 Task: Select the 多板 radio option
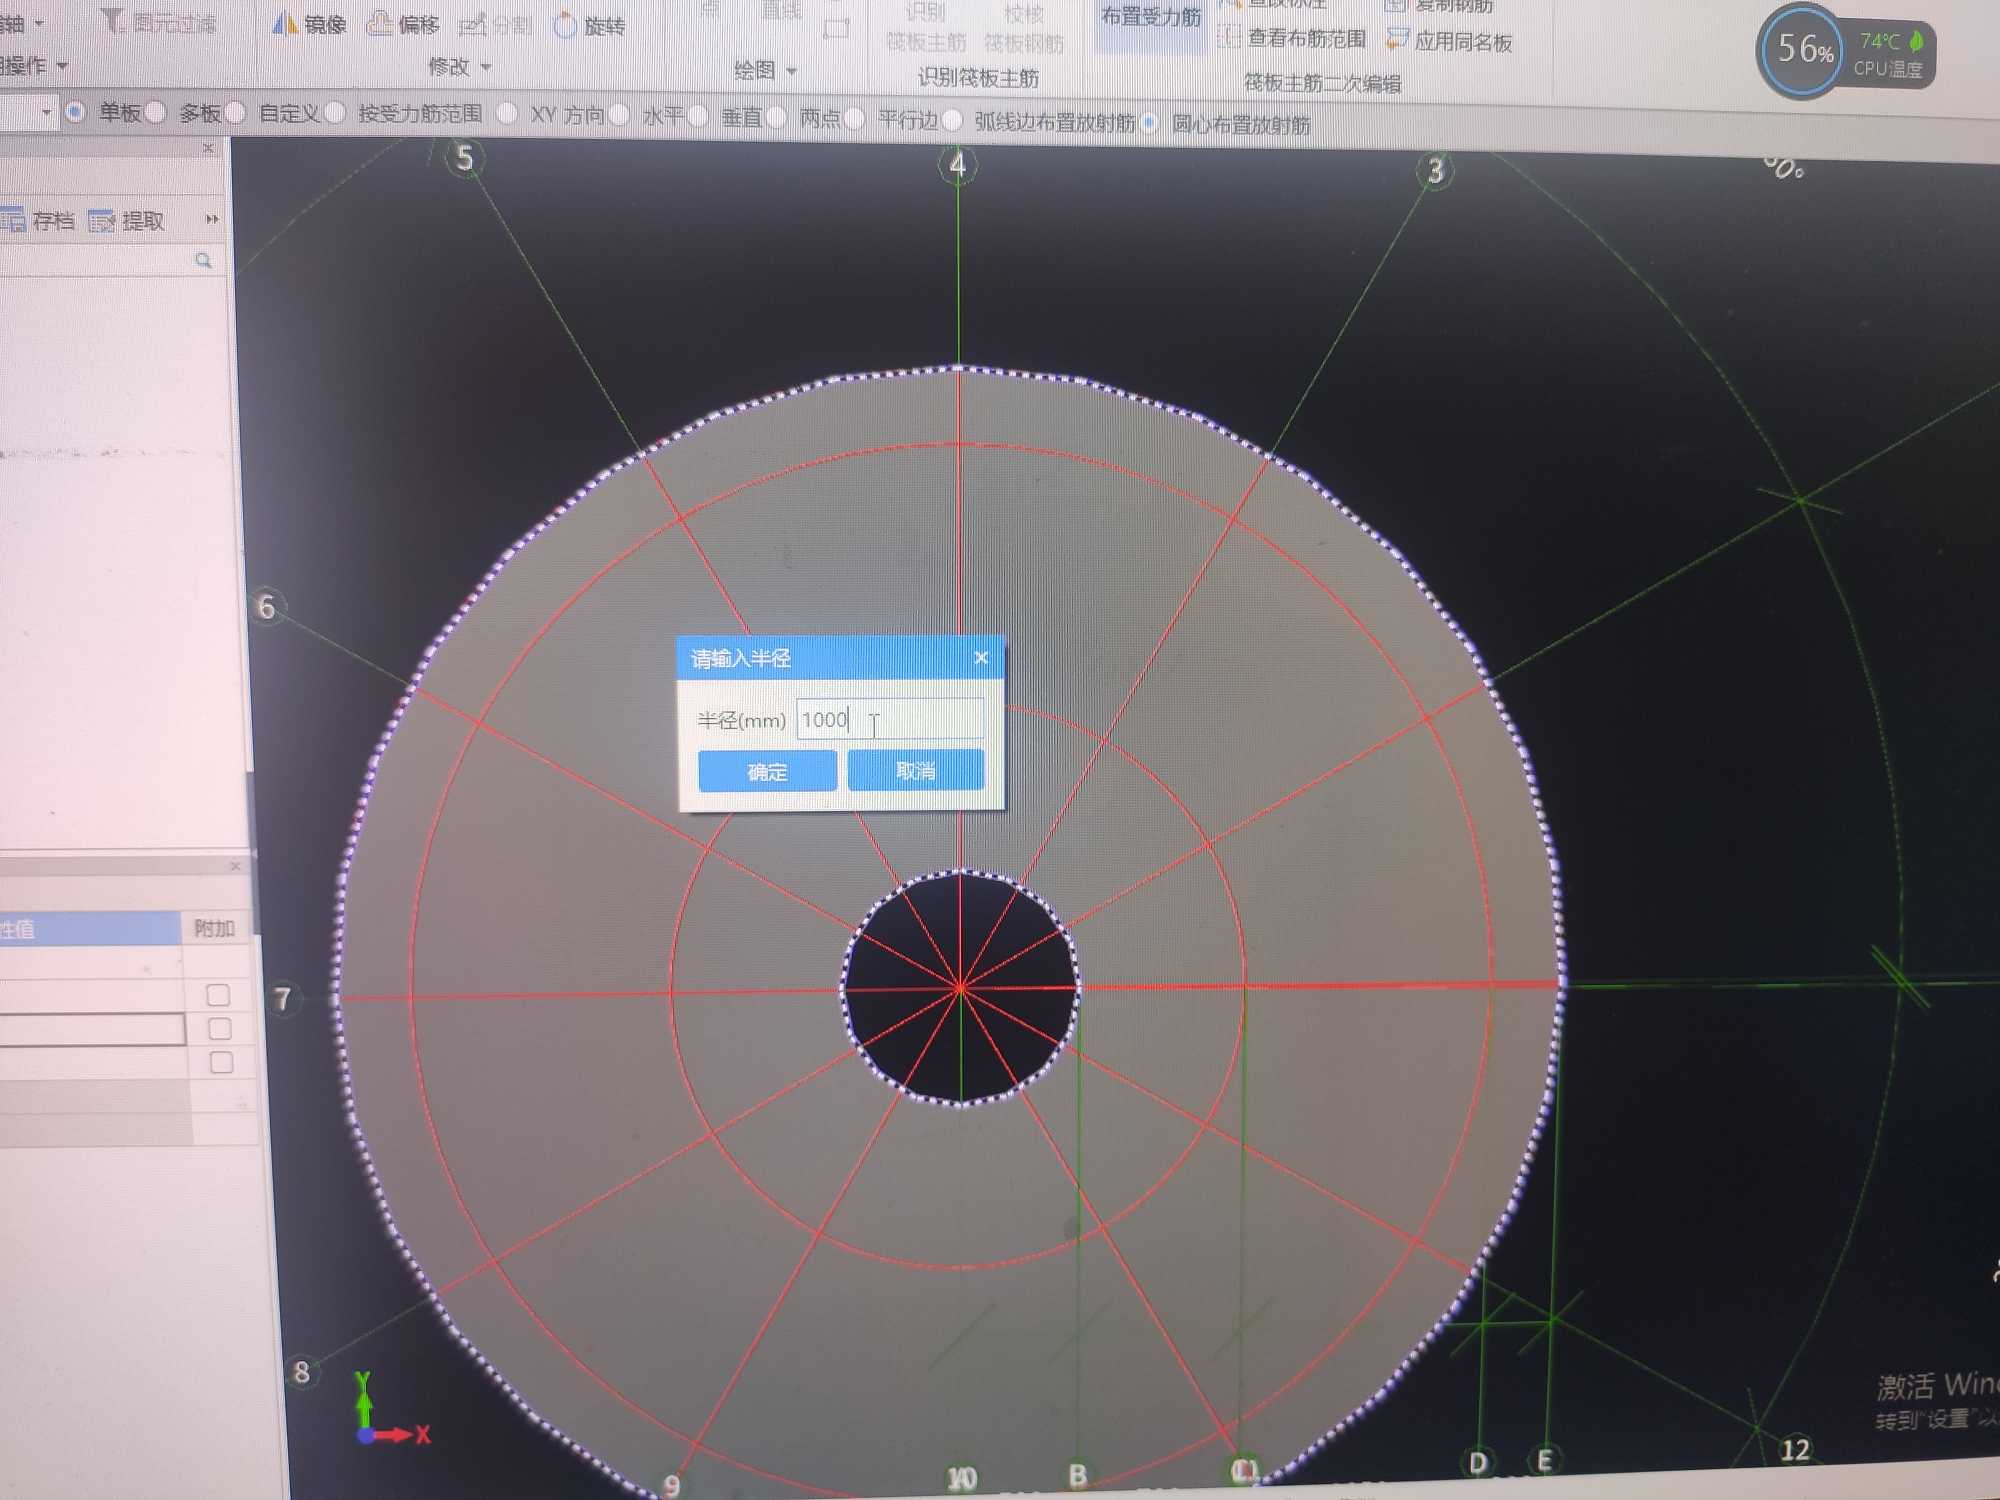155,113
